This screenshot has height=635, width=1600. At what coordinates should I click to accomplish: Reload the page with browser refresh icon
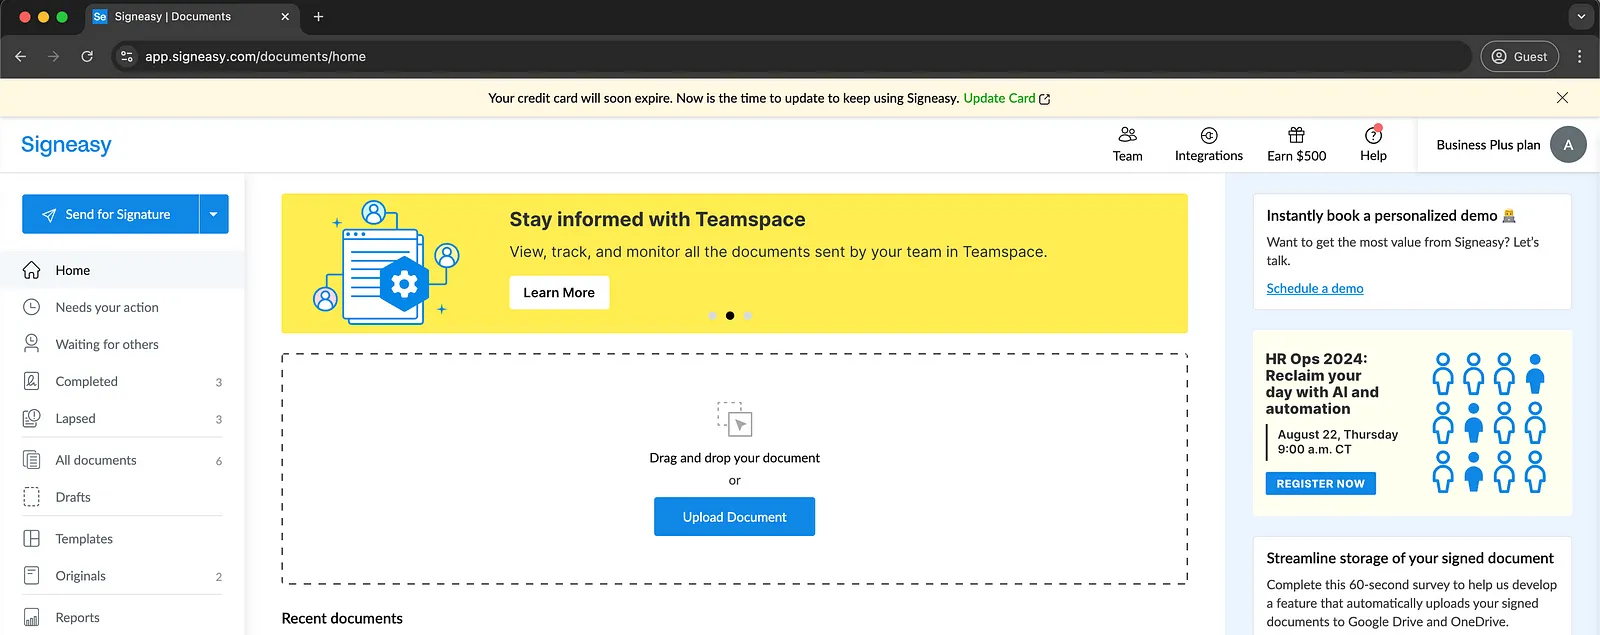click(x=87, y=56)
